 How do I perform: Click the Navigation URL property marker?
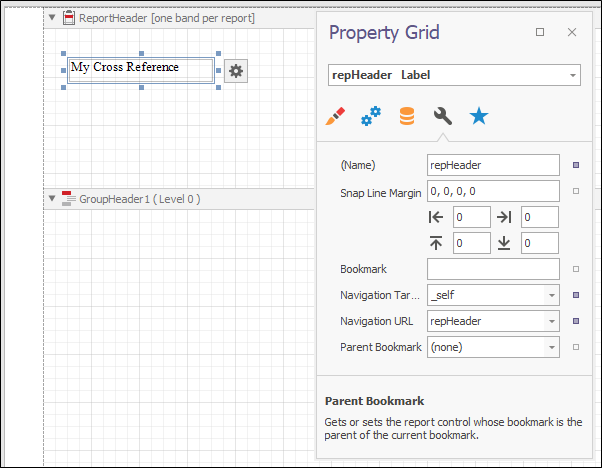coord(576,321)
